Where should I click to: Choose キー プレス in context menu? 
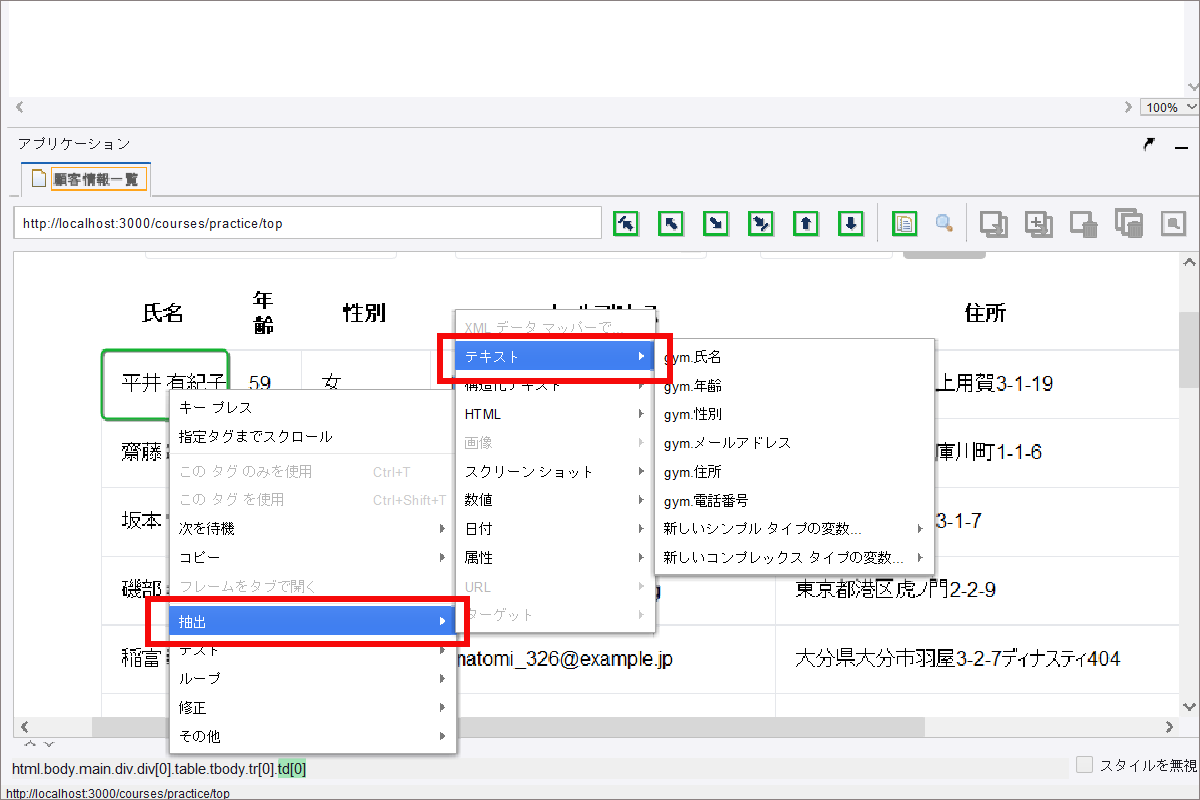coord(312,408)
